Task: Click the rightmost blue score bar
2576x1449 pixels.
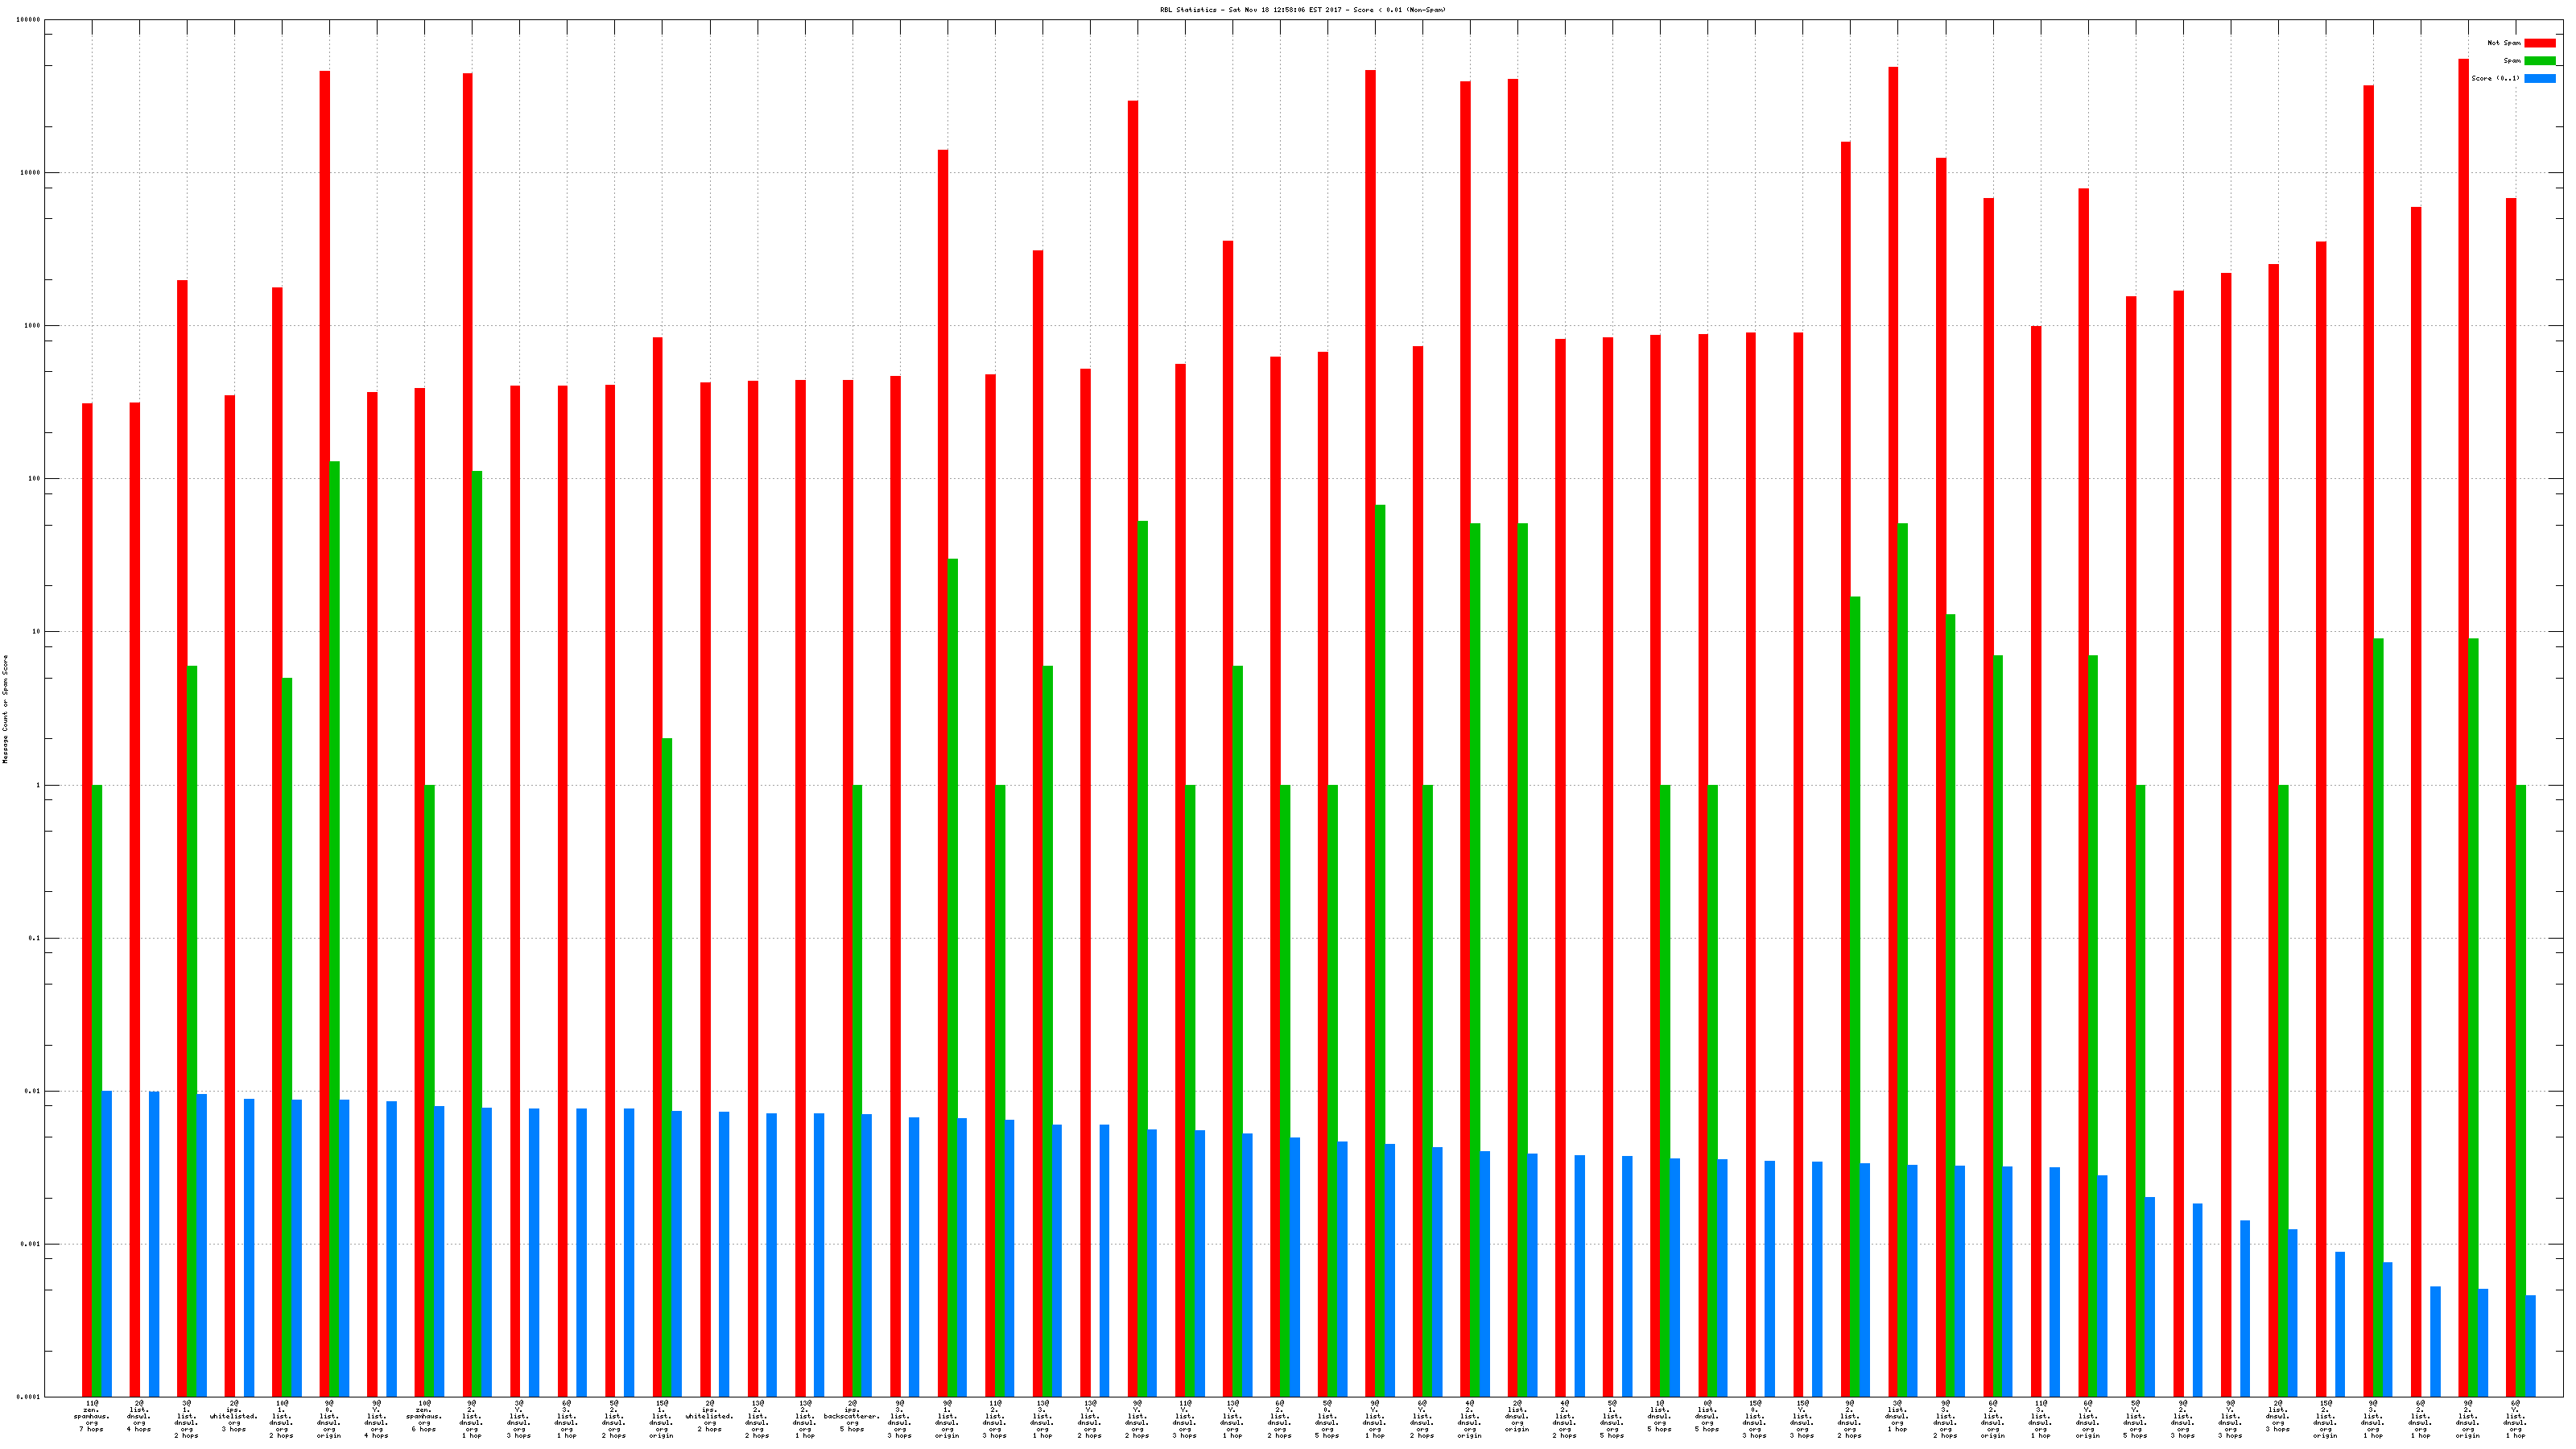Action: click(2530, 1346)
